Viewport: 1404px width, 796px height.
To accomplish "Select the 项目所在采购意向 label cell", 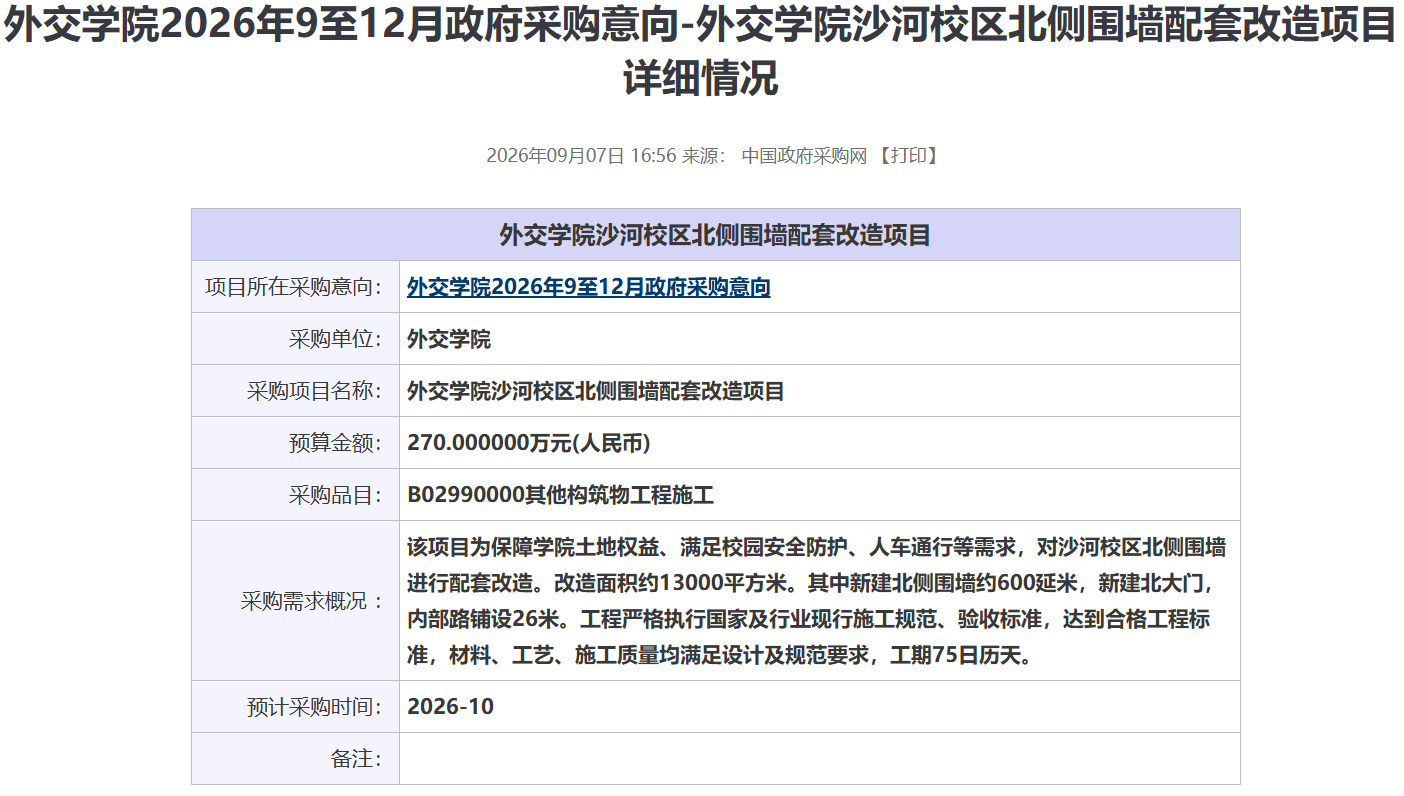I will 295,287.
